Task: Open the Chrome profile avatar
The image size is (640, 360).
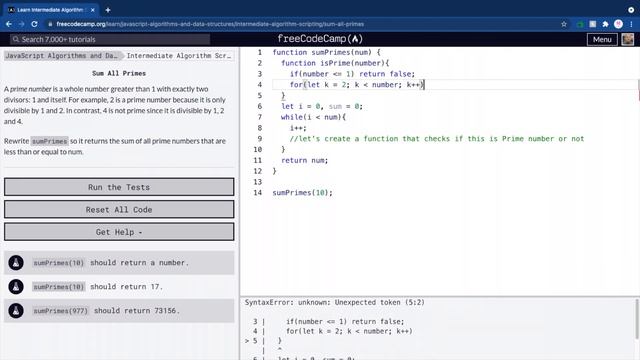Action: (618, 24)
